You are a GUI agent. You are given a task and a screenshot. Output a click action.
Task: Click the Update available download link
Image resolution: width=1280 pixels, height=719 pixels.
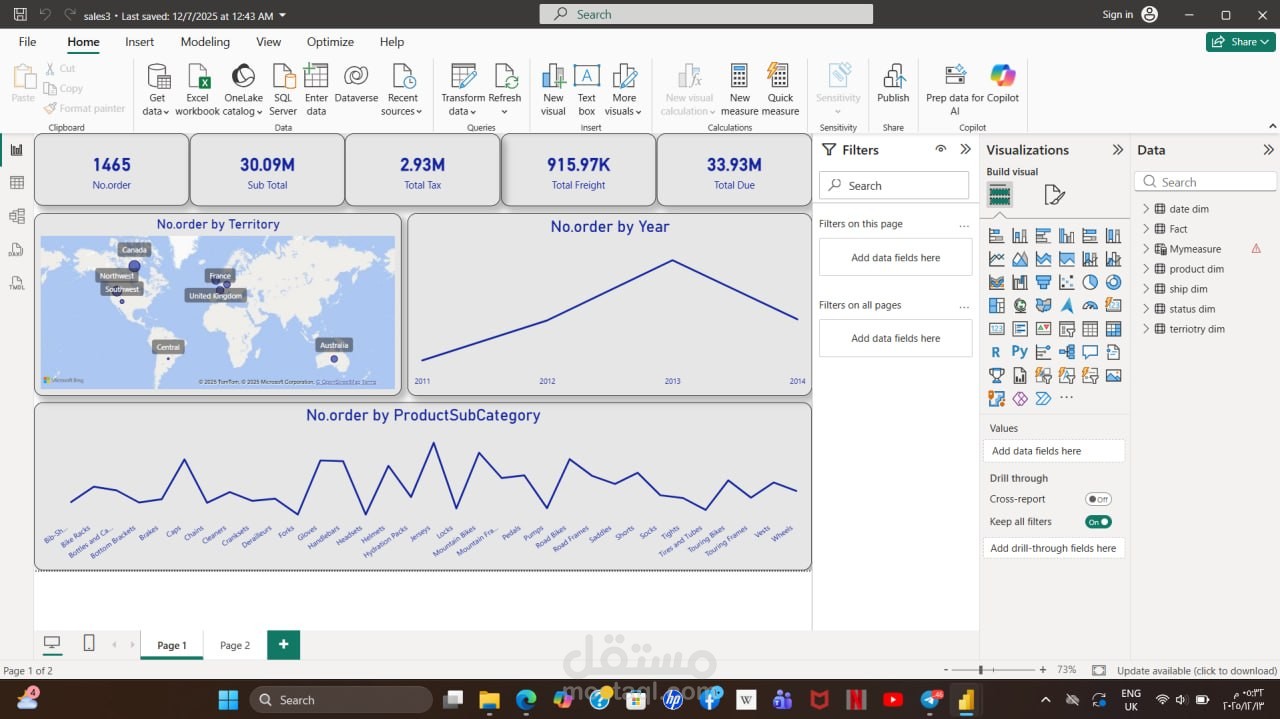(x=1197, y=670)
